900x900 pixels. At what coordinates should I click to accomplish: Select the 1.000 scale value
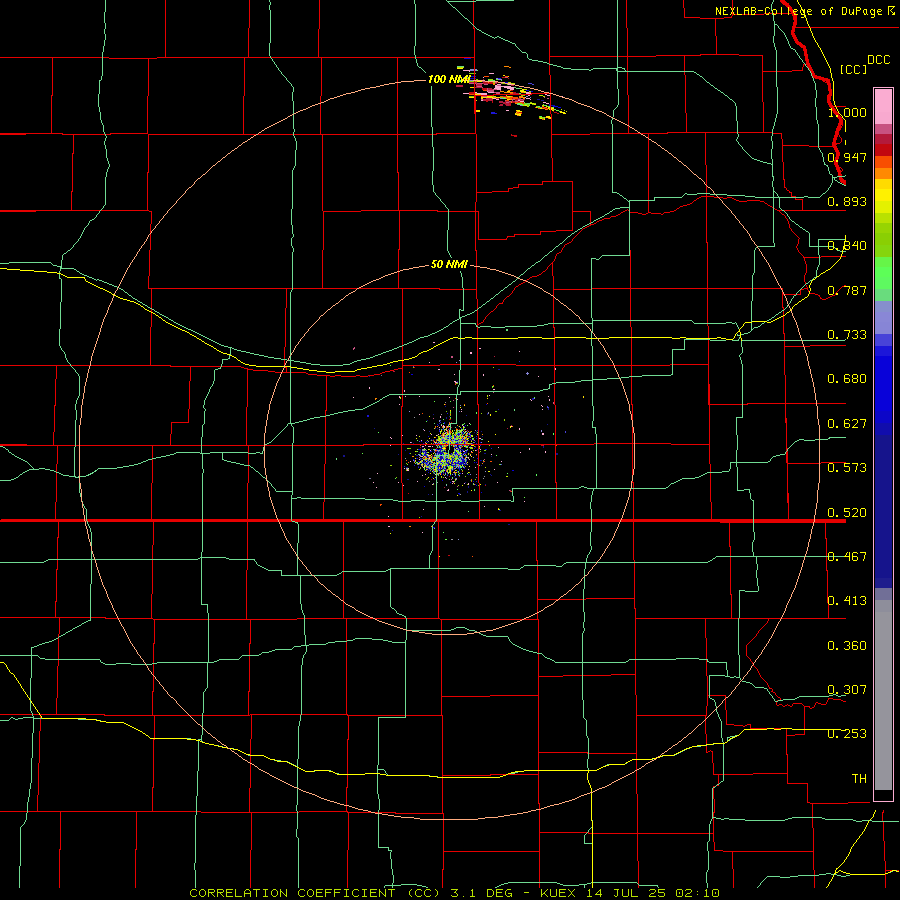(847, 112)
